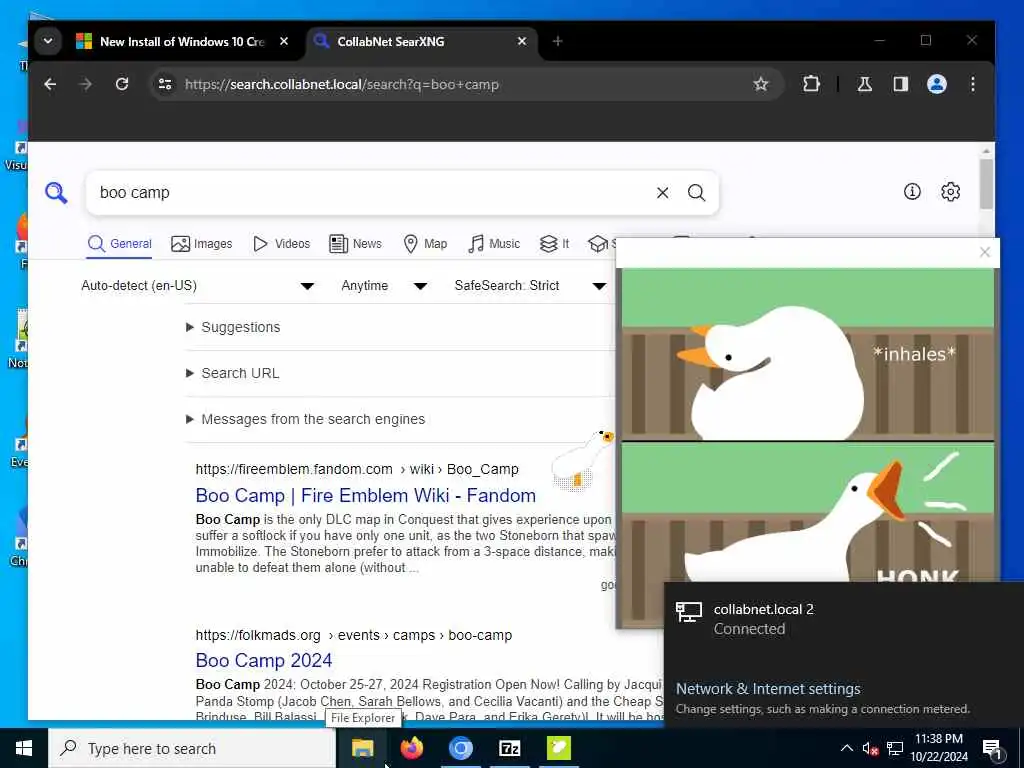Switch to Music search category
Screen dimensions: 1024x768
click(x=494, y=244)
